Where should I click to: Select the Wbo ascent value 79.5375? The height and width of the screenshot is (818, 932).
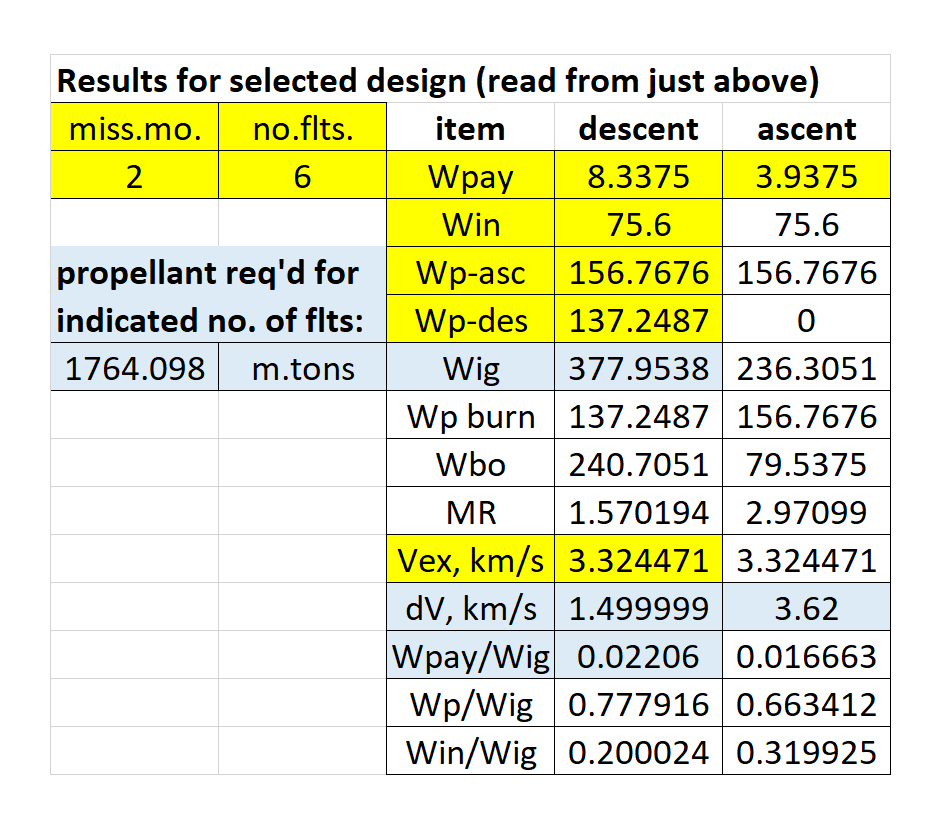[807, 463]
